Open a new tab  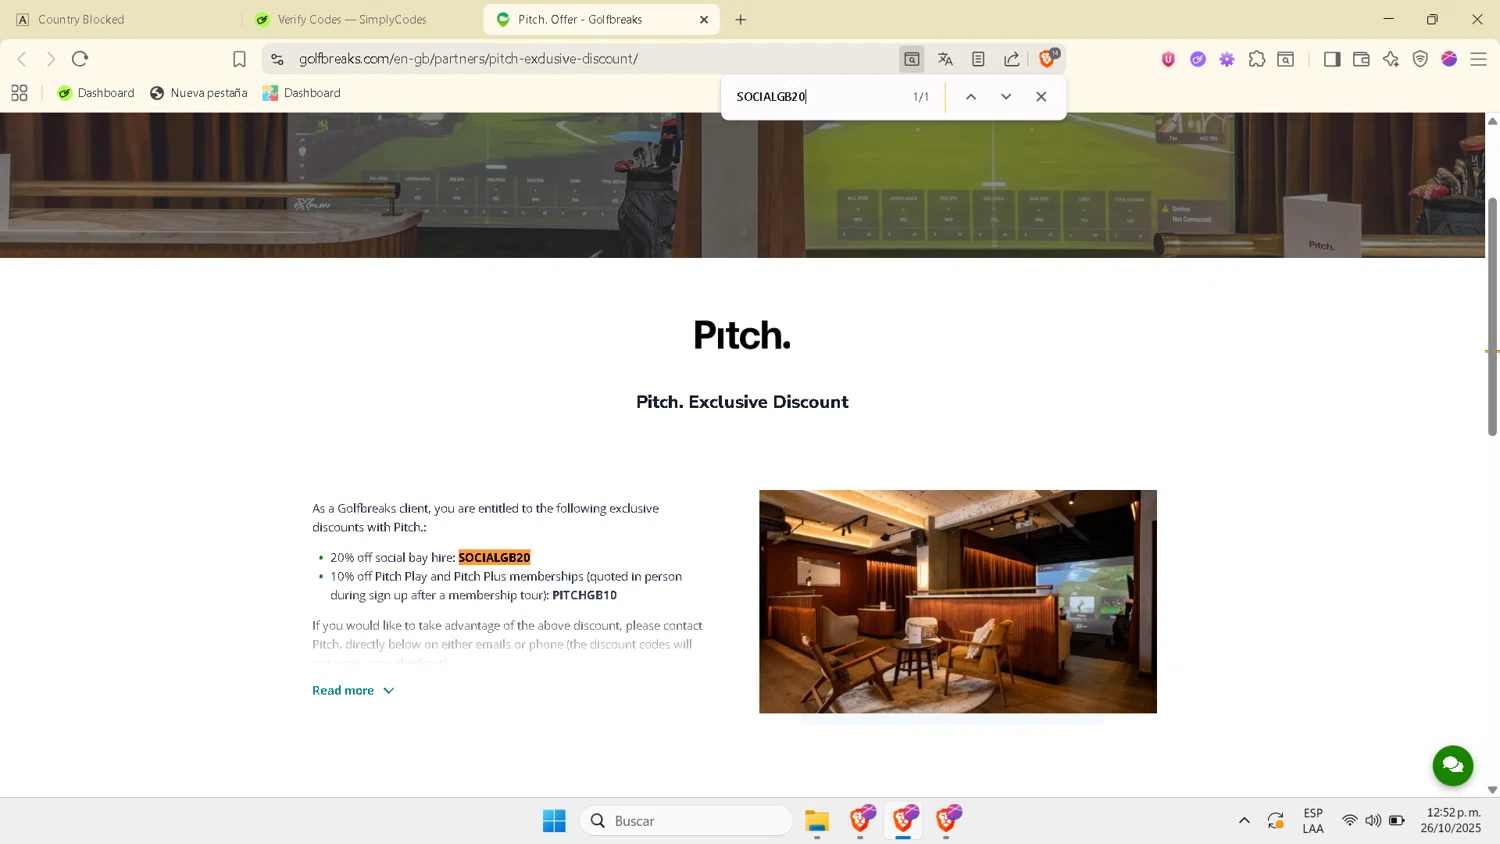[x=741, y=19]
